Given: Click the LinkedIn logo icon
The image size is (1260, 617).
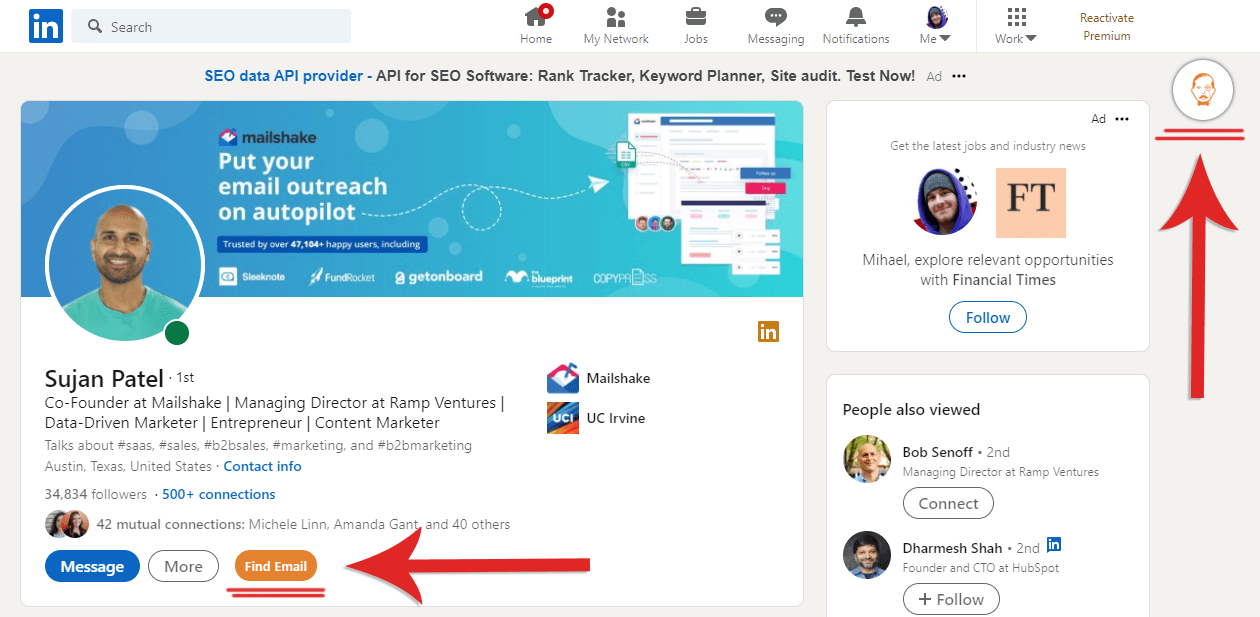Looking at the screenshot, I should 45,26.
